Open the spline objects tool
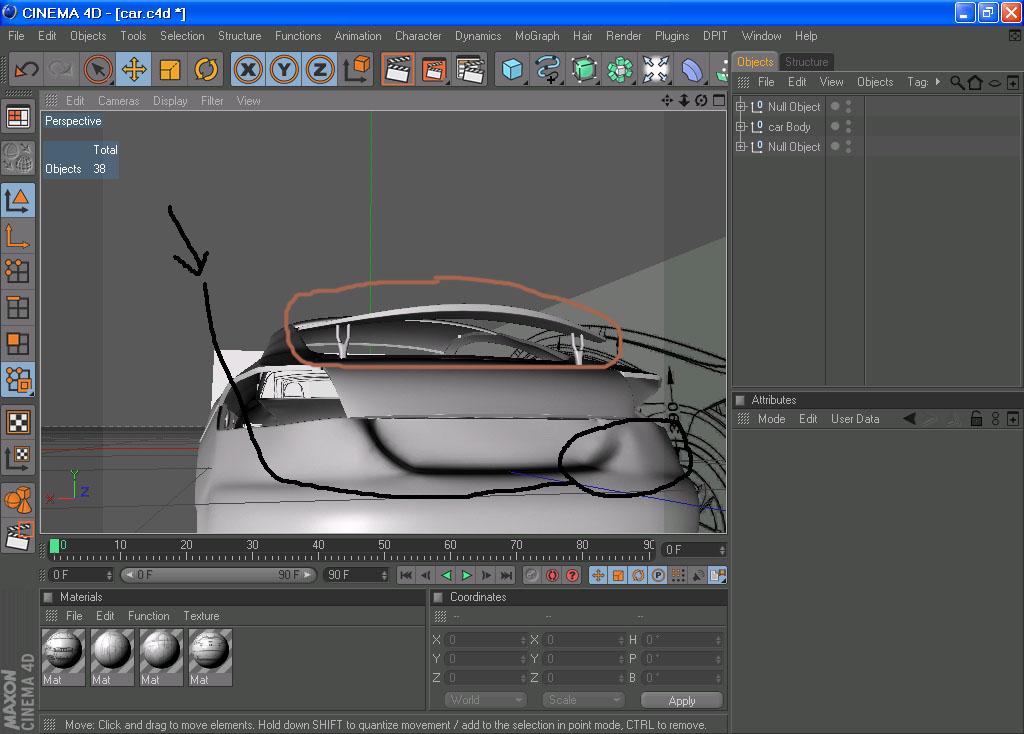This screenshot has height=734, width=1024. 548,69
